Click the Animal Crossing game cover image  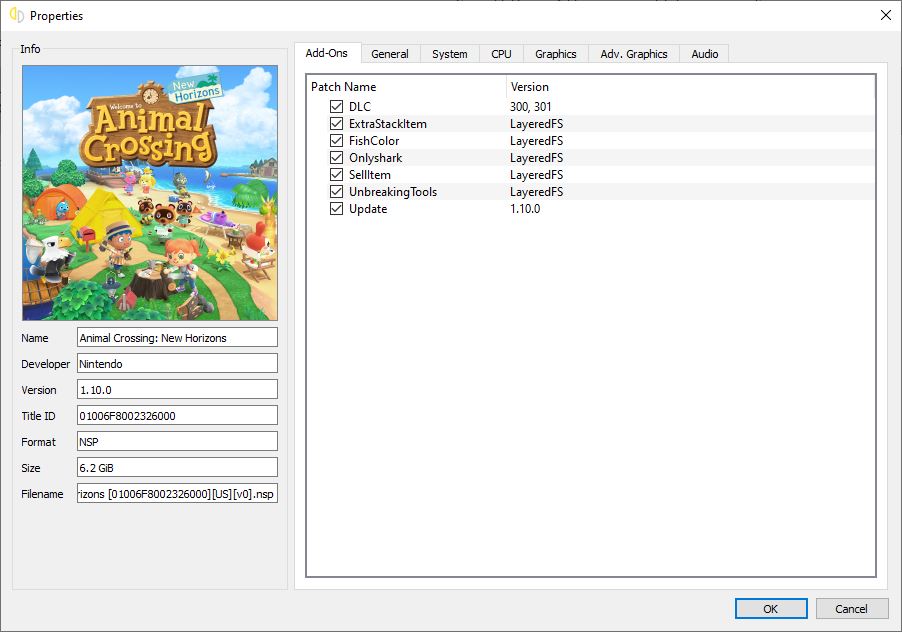click(x=150, y=193)
